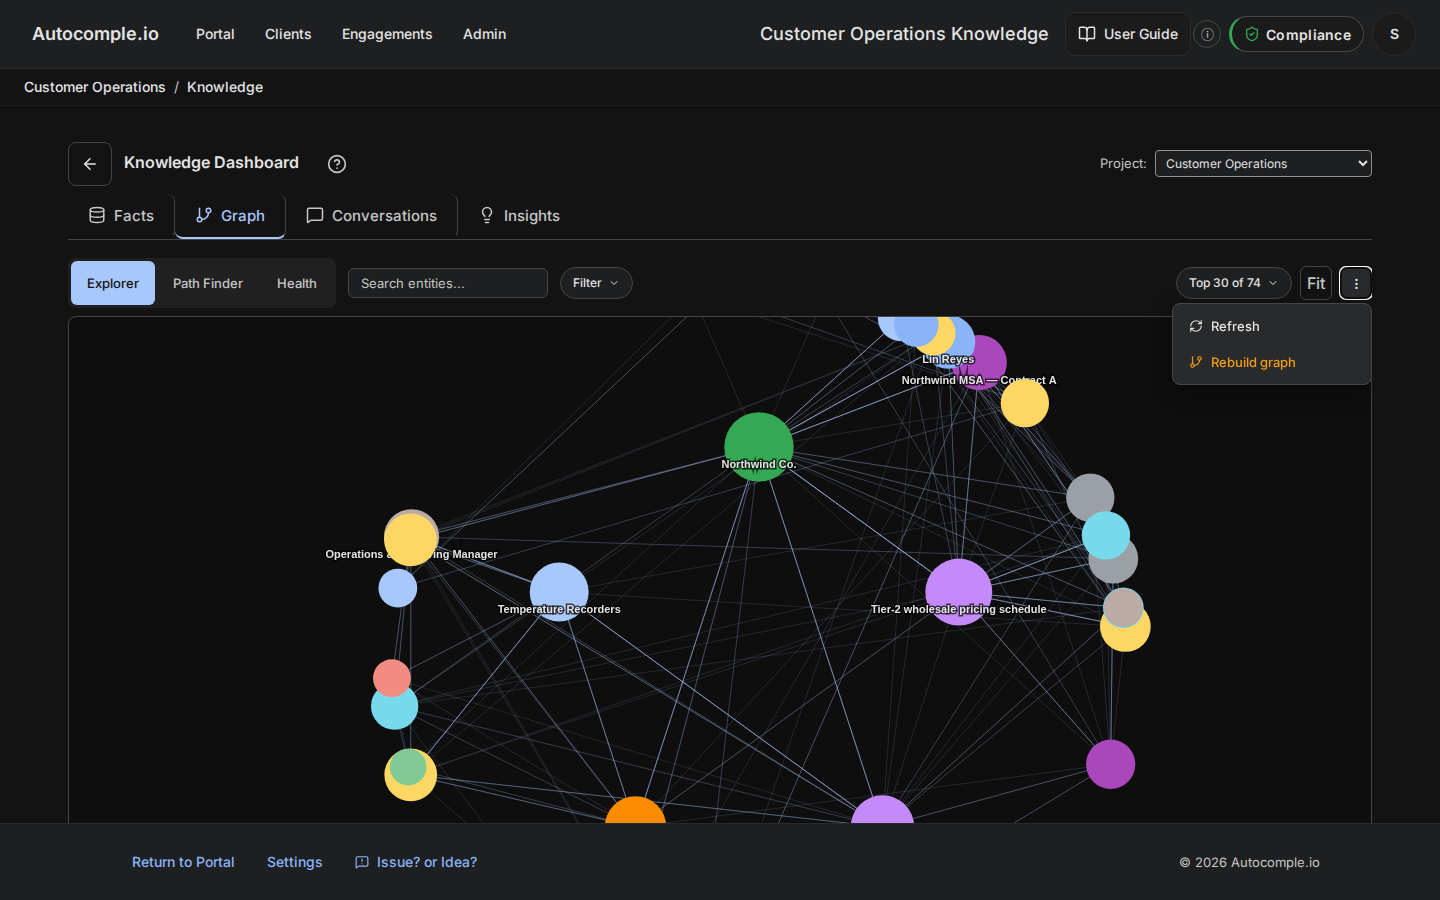Click the back arrow button beside Knowledge Dashboard
1440x900 pixels.
90,164
